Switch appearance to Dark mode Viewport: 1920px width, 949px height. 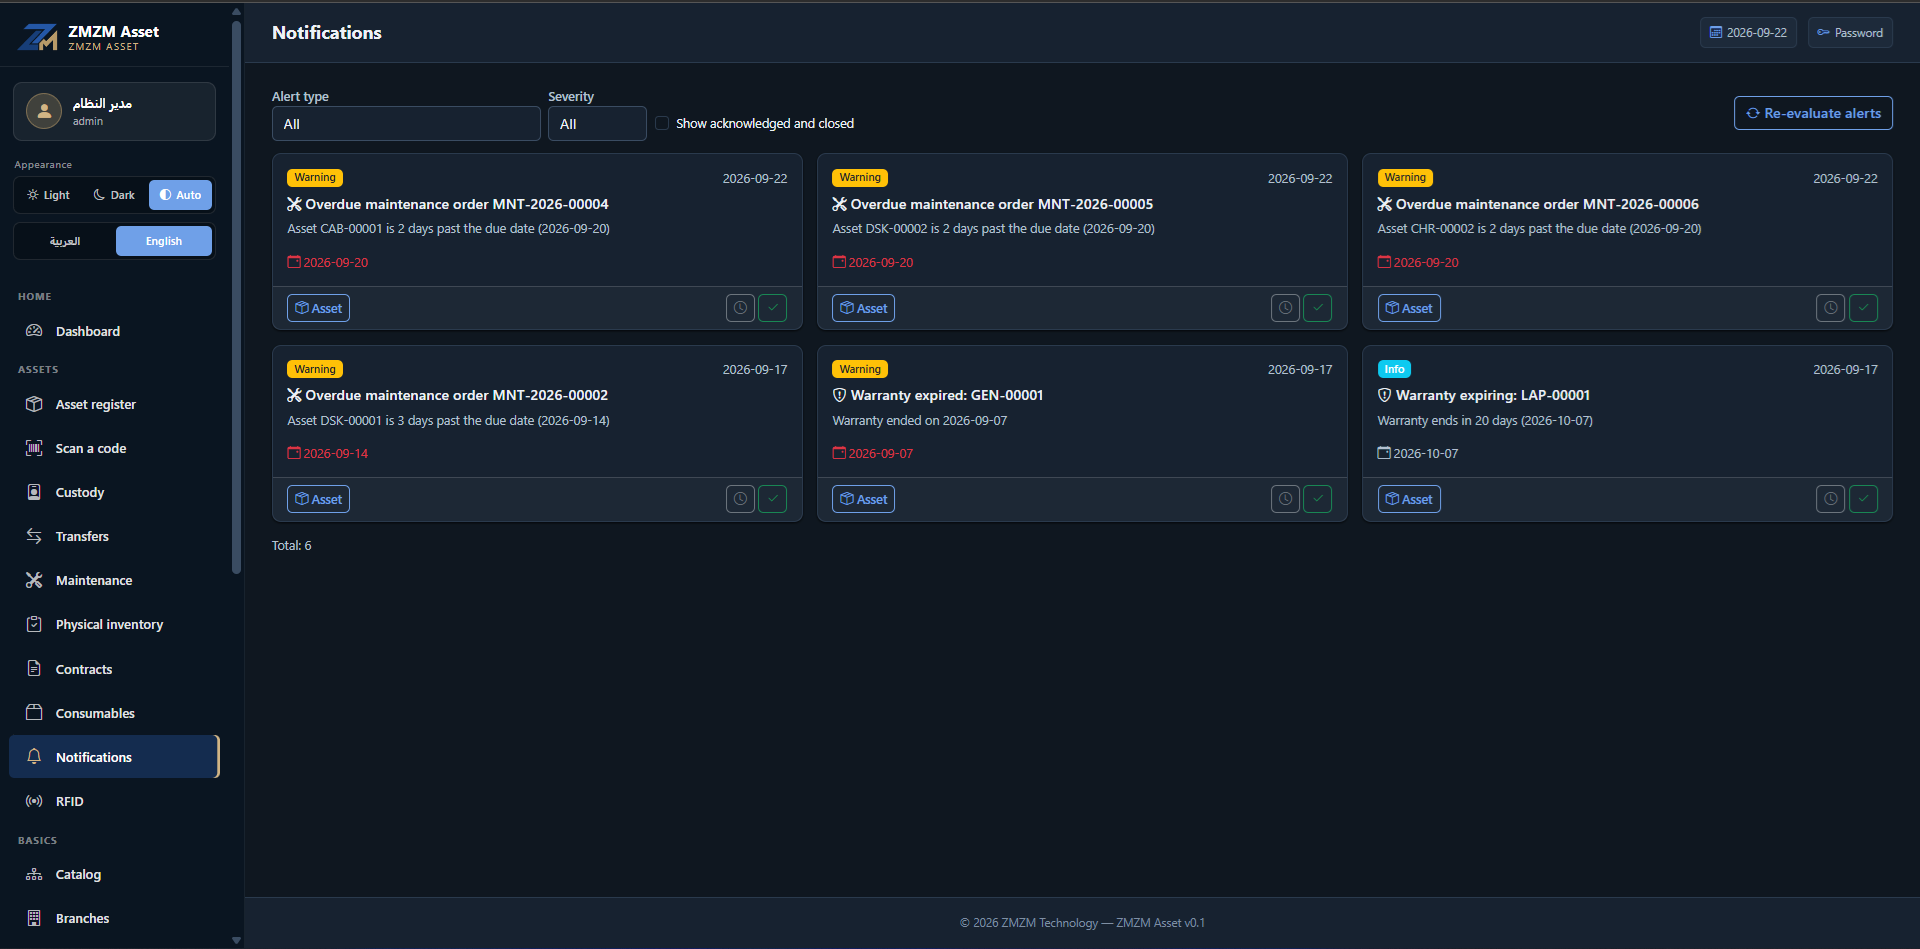click(114, 195)
